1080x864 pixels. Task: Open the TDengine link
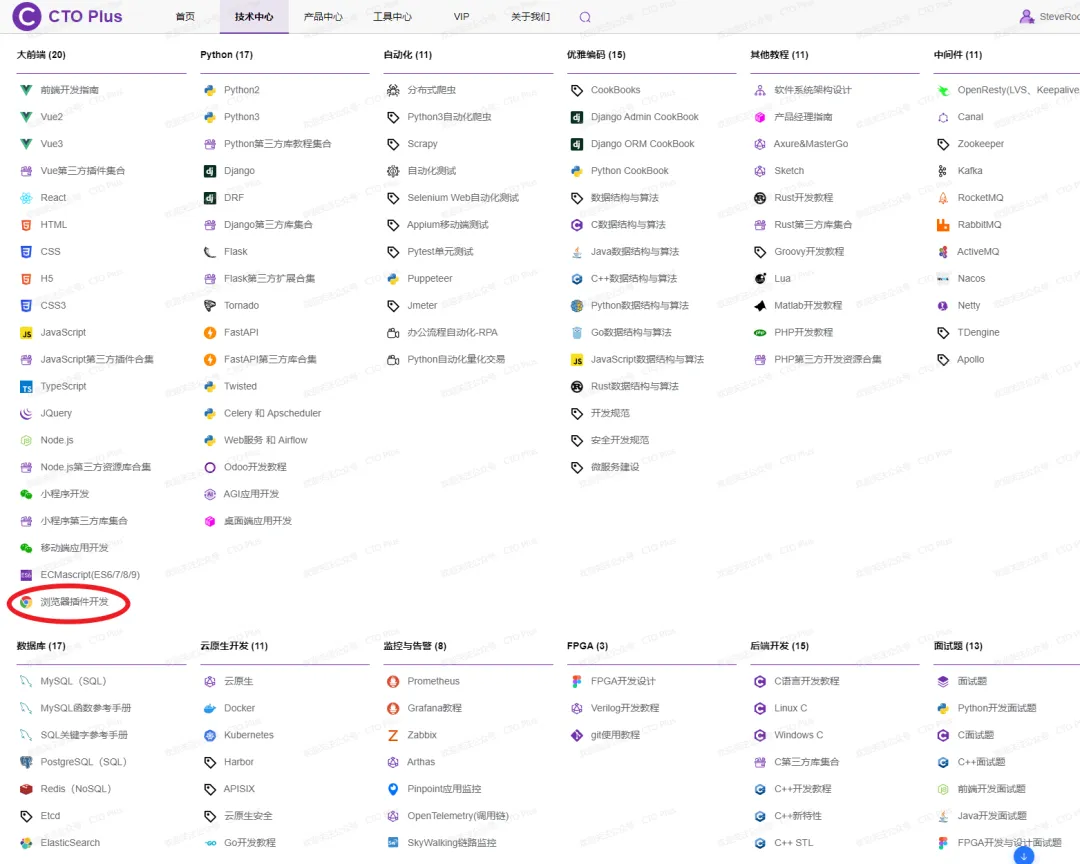(978, 333)
